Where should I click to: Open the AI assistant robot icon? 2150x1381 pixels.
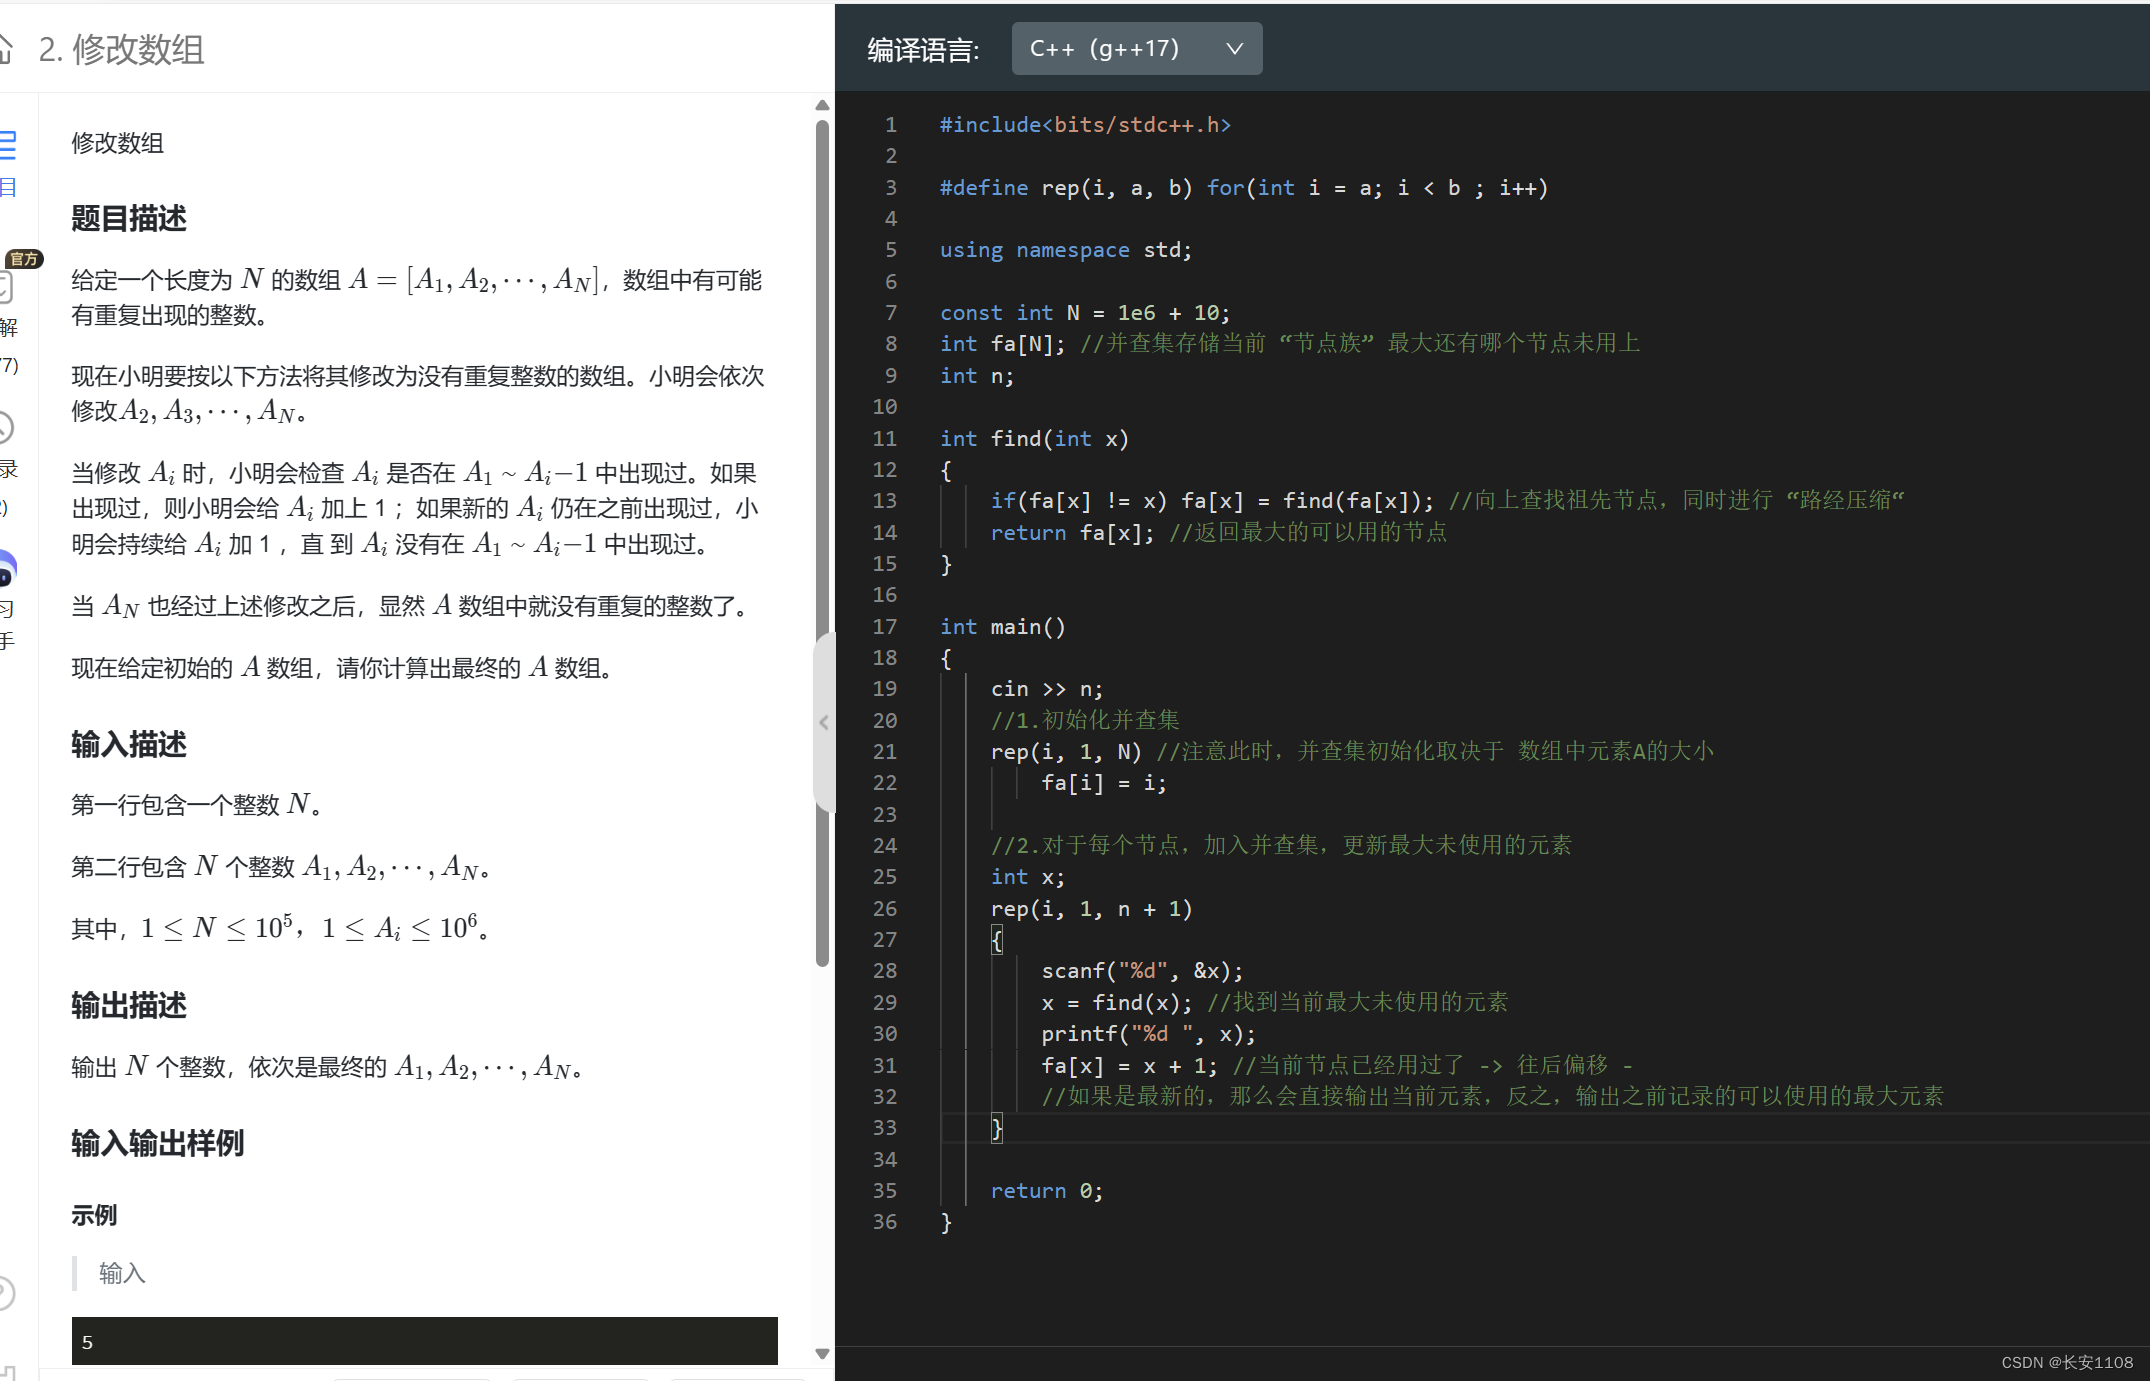click(6, 570)
